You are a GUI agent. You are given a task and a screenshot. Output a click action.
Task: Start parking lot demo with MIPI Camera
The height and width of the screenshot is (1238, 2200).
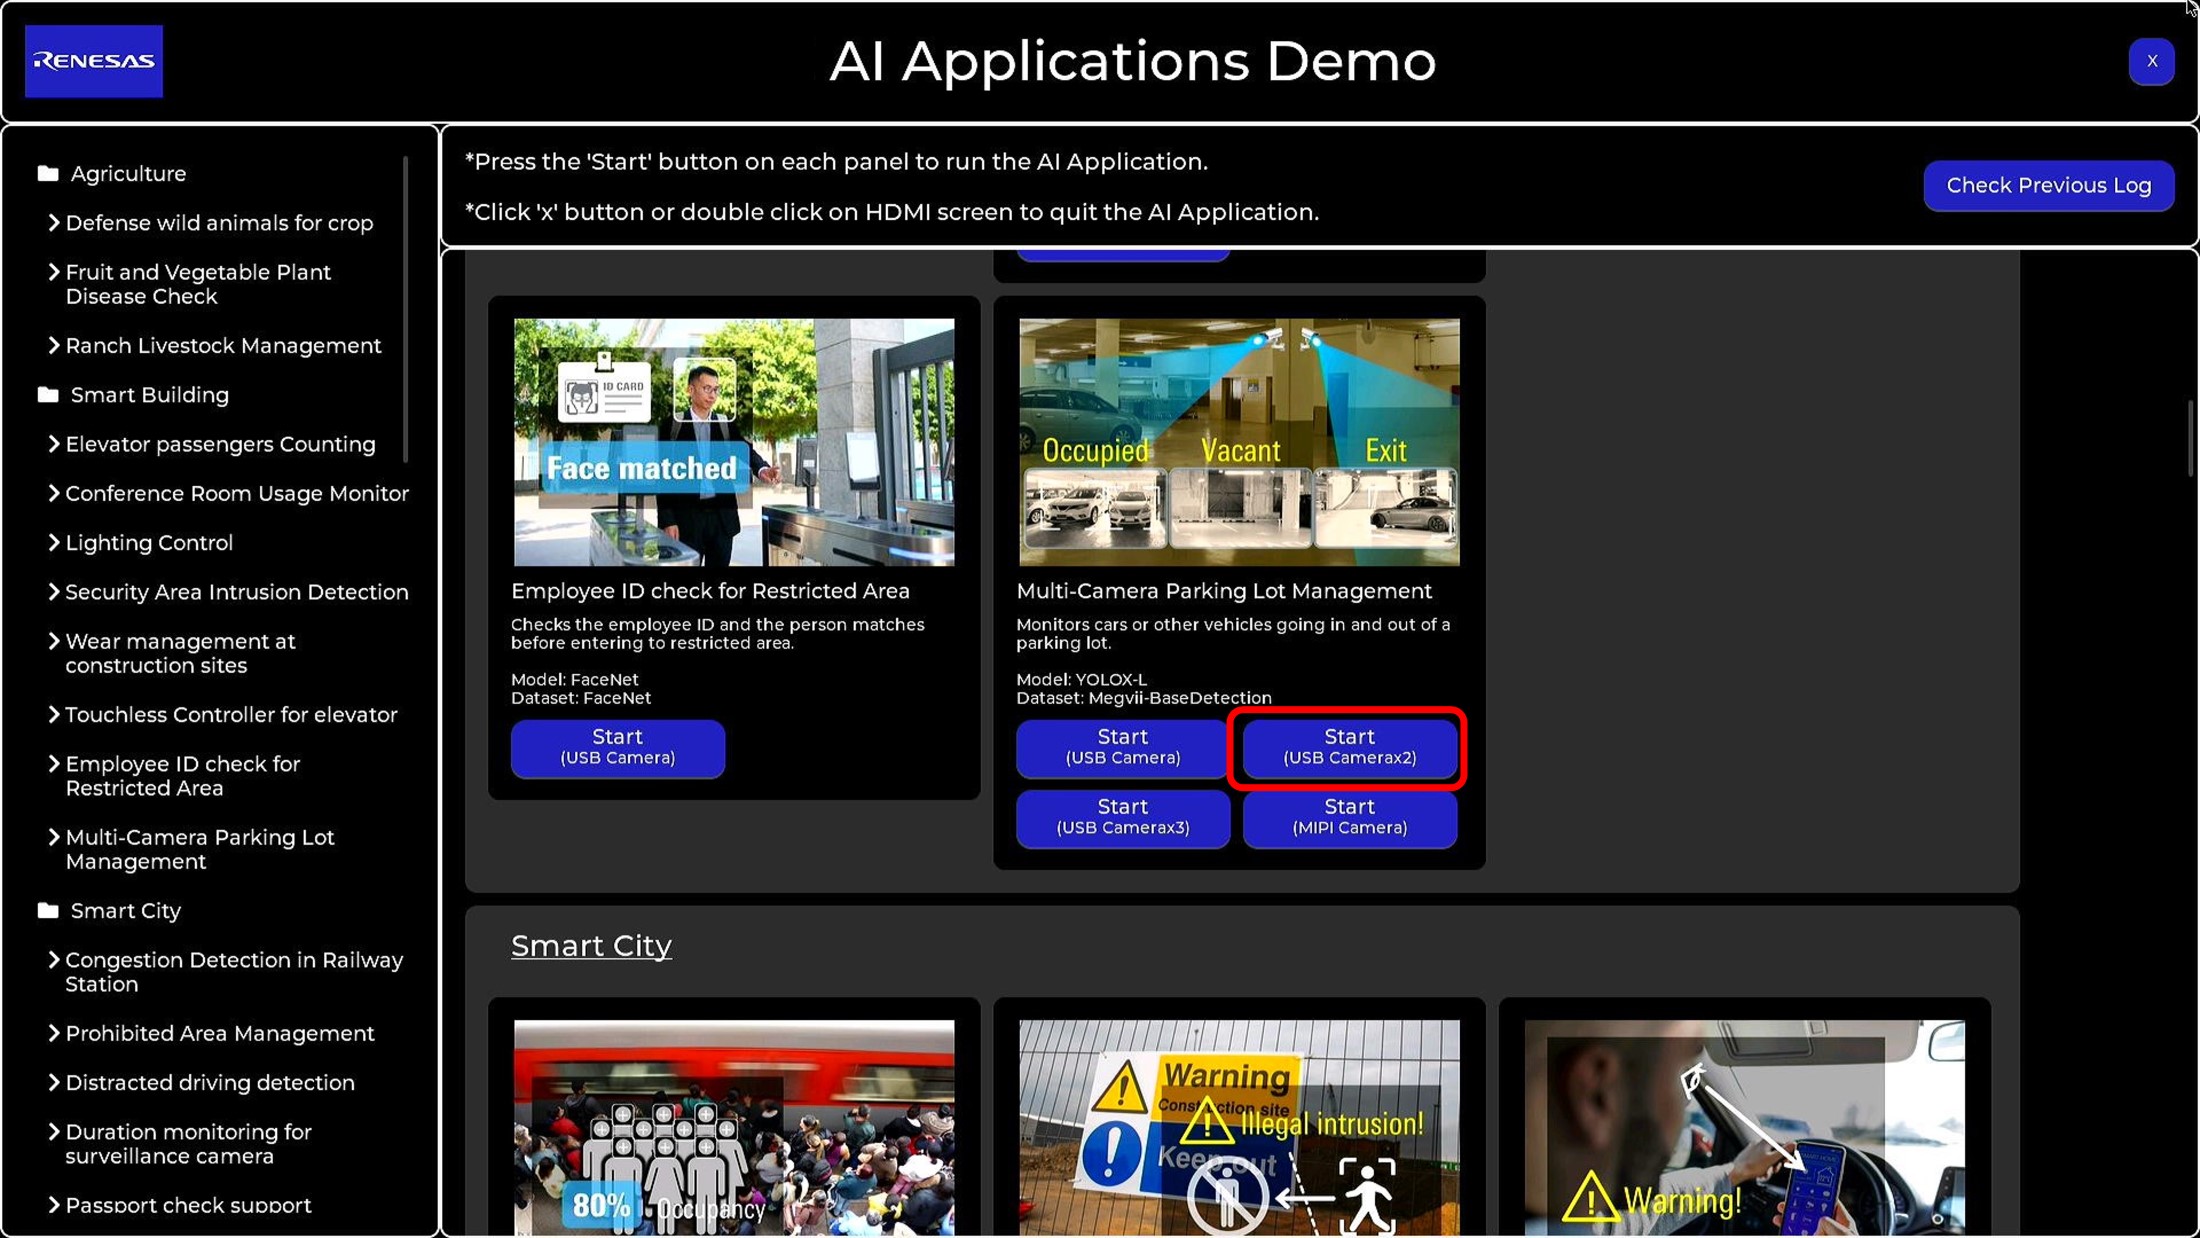click(x=1348, y=817)
